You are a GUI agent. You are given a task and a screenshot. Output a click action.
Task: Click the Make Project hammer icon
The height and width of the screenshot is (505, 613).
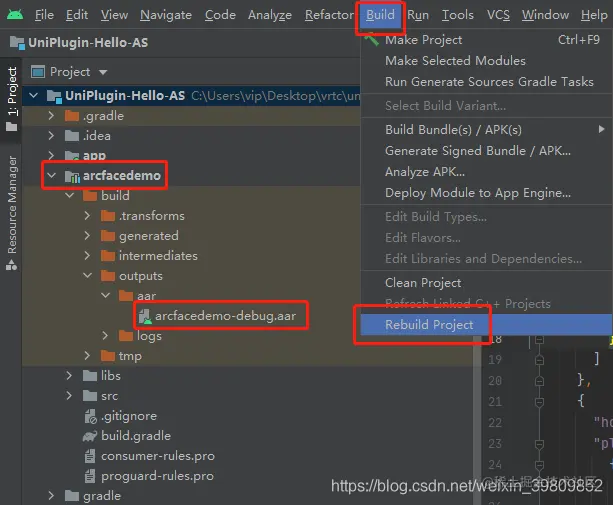click(x=371, y=39)
